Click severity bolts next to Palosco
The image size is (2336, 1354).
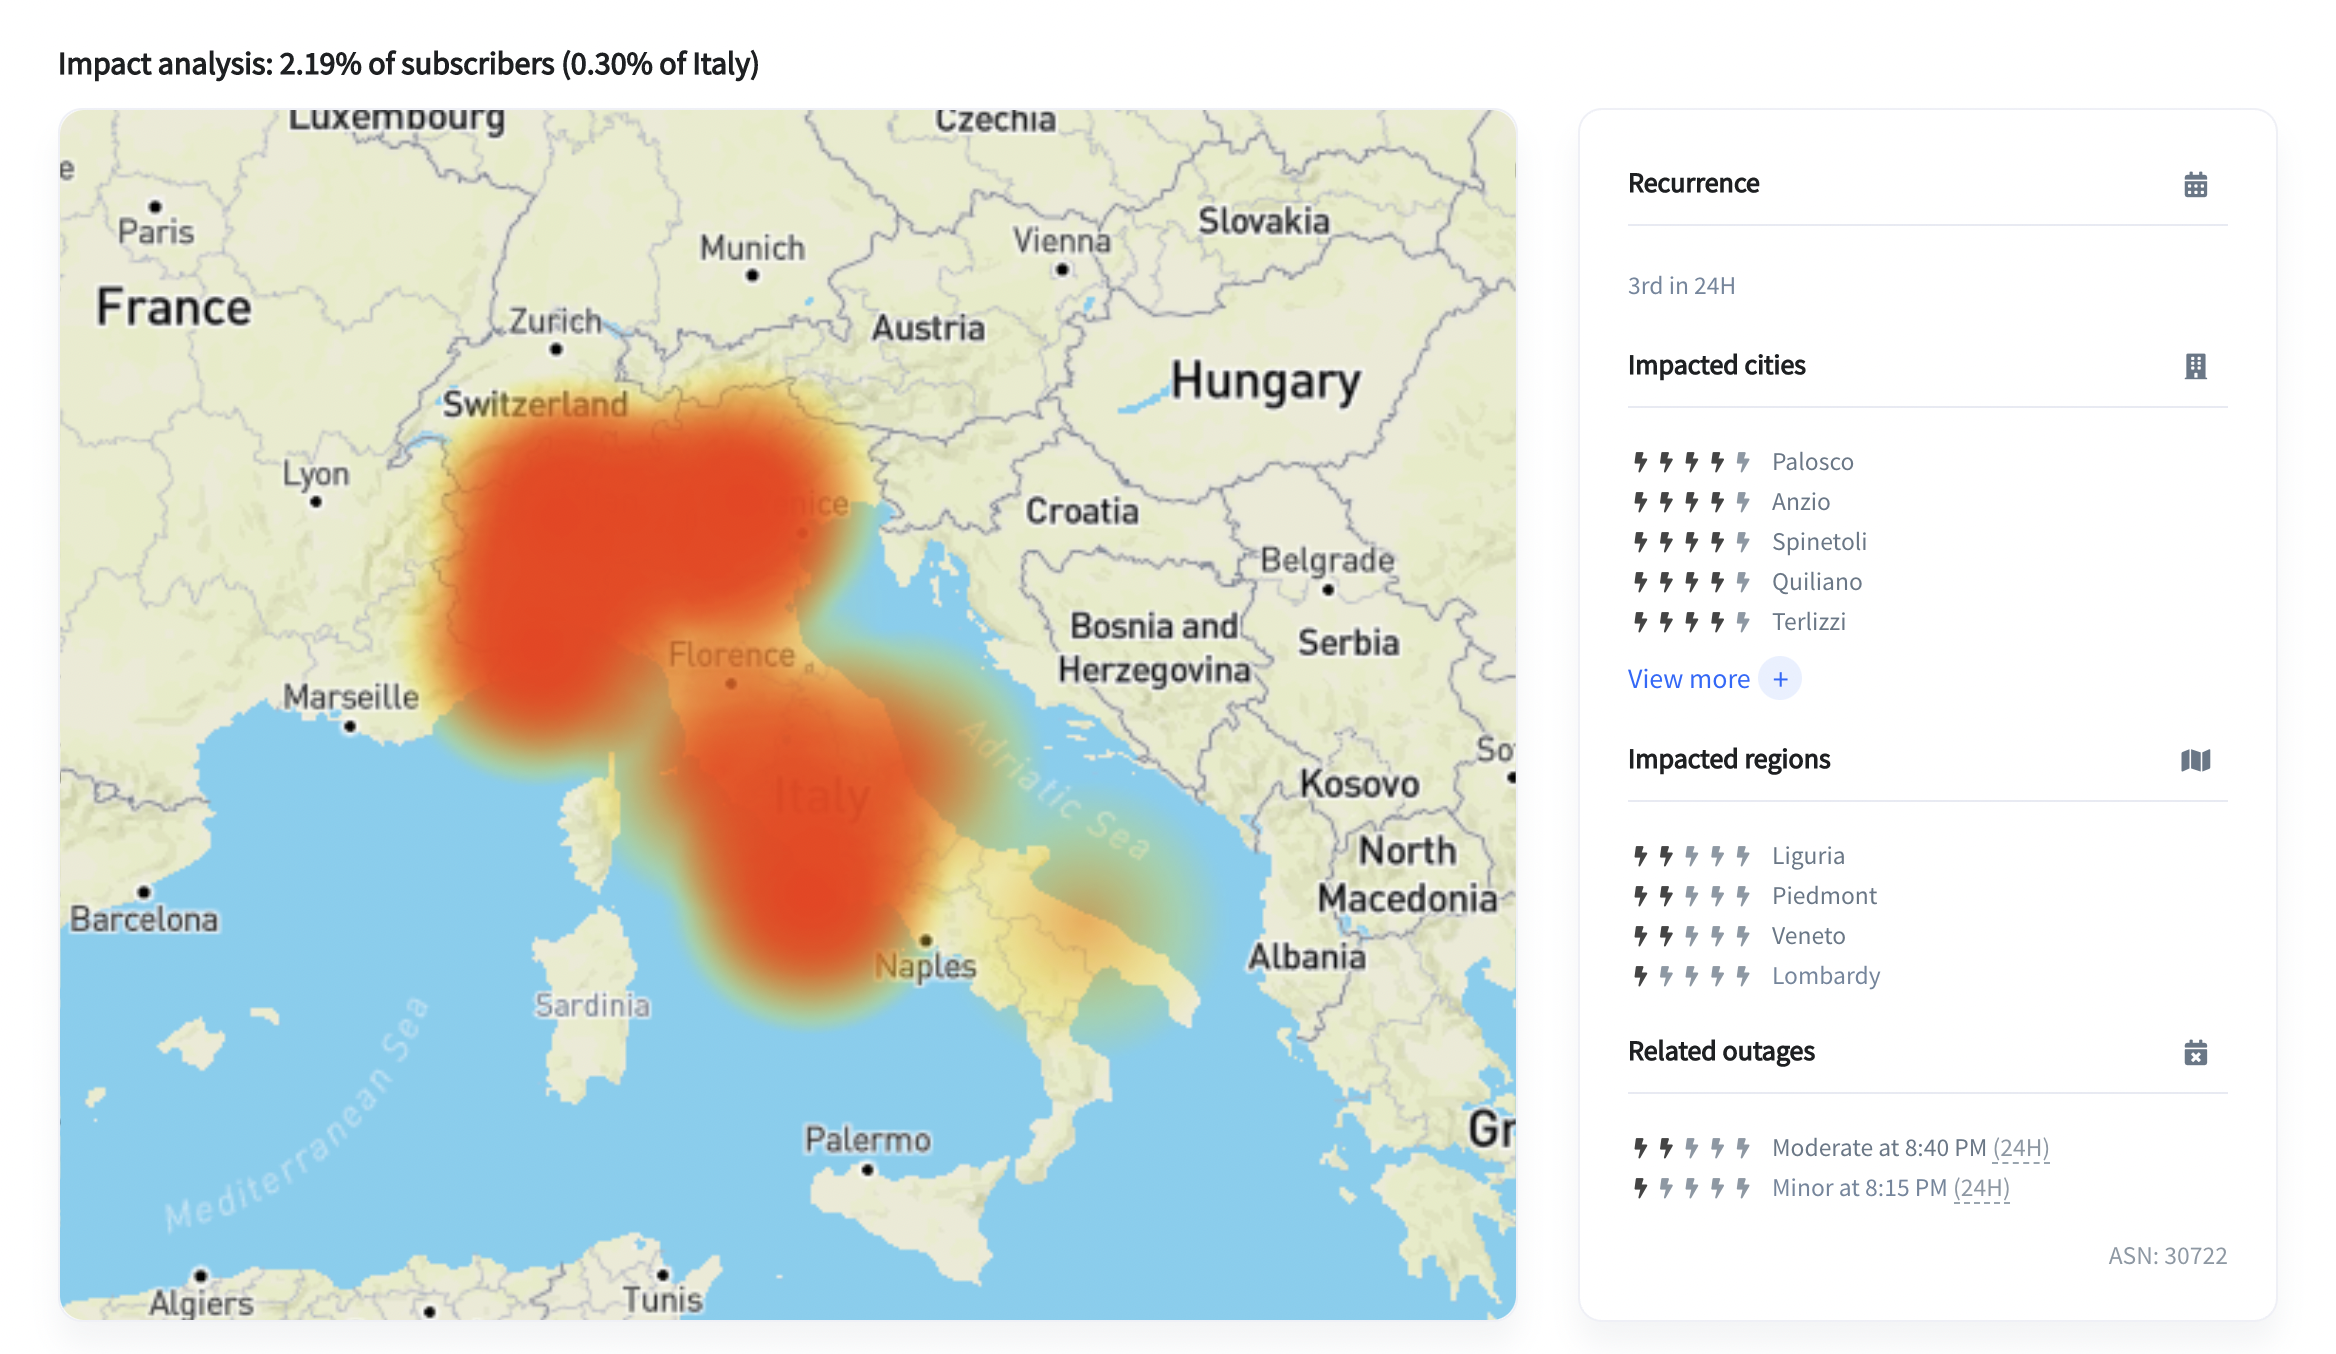tap(1691, 462)
